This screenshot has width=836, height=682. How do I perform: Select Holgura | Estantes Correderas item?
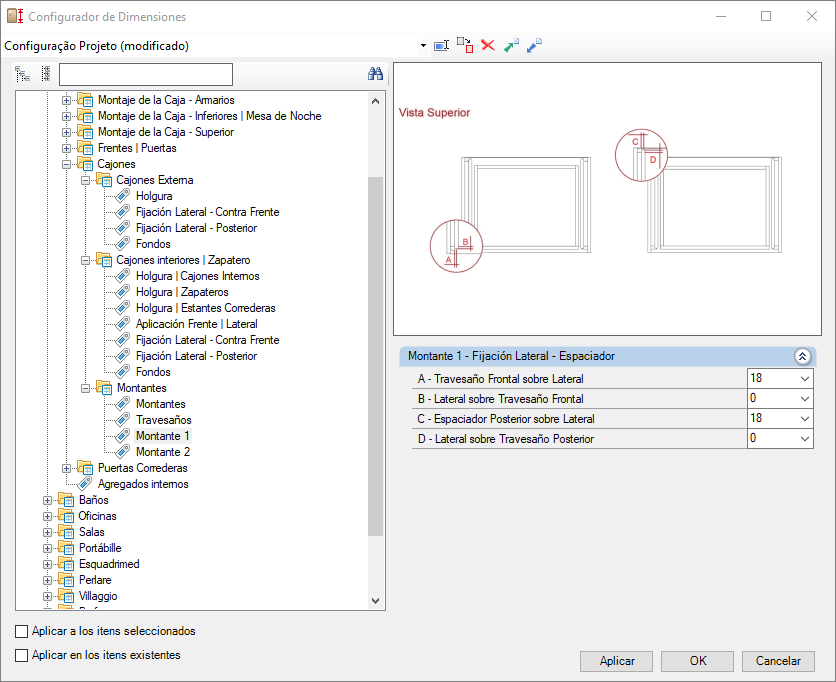tap(206, 308)
